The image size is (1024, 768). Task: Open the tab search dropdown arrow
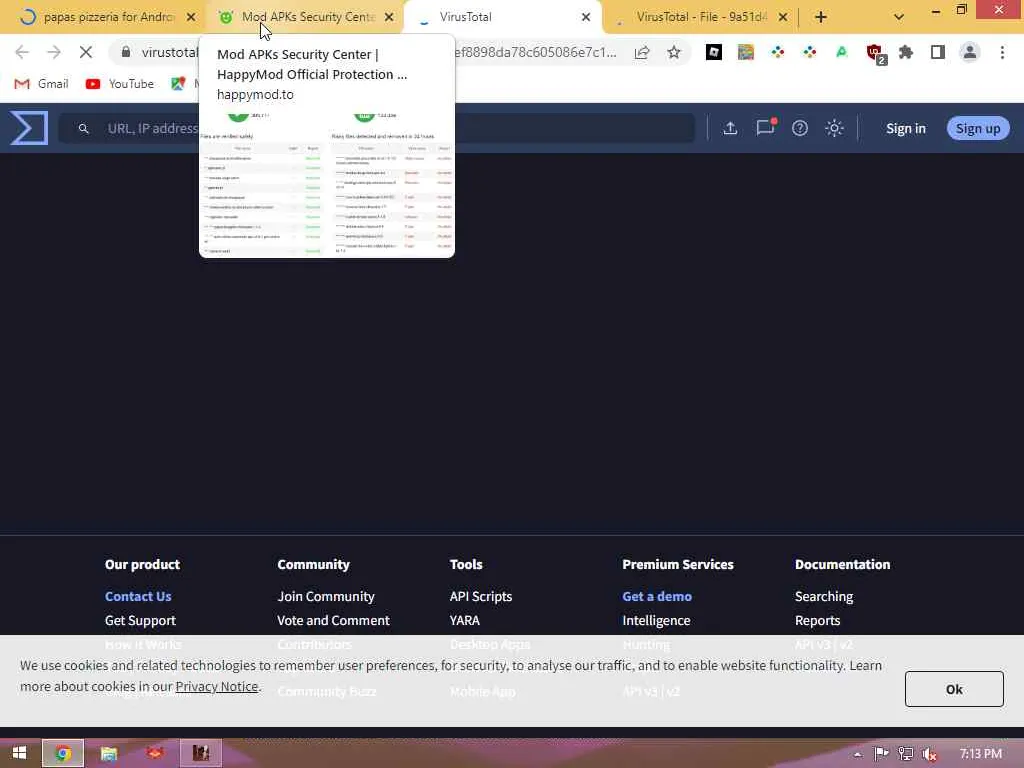pyautogui.click(x=899, y=17)
